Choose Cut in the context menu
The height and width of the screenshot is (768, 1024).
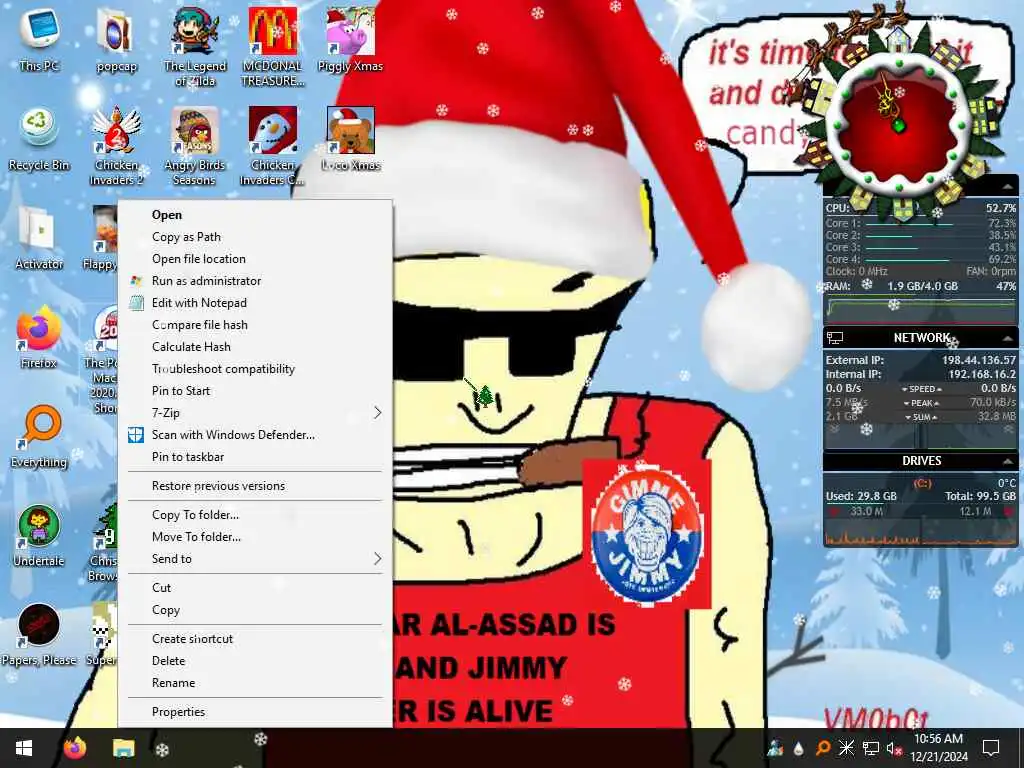click(255, 588)
